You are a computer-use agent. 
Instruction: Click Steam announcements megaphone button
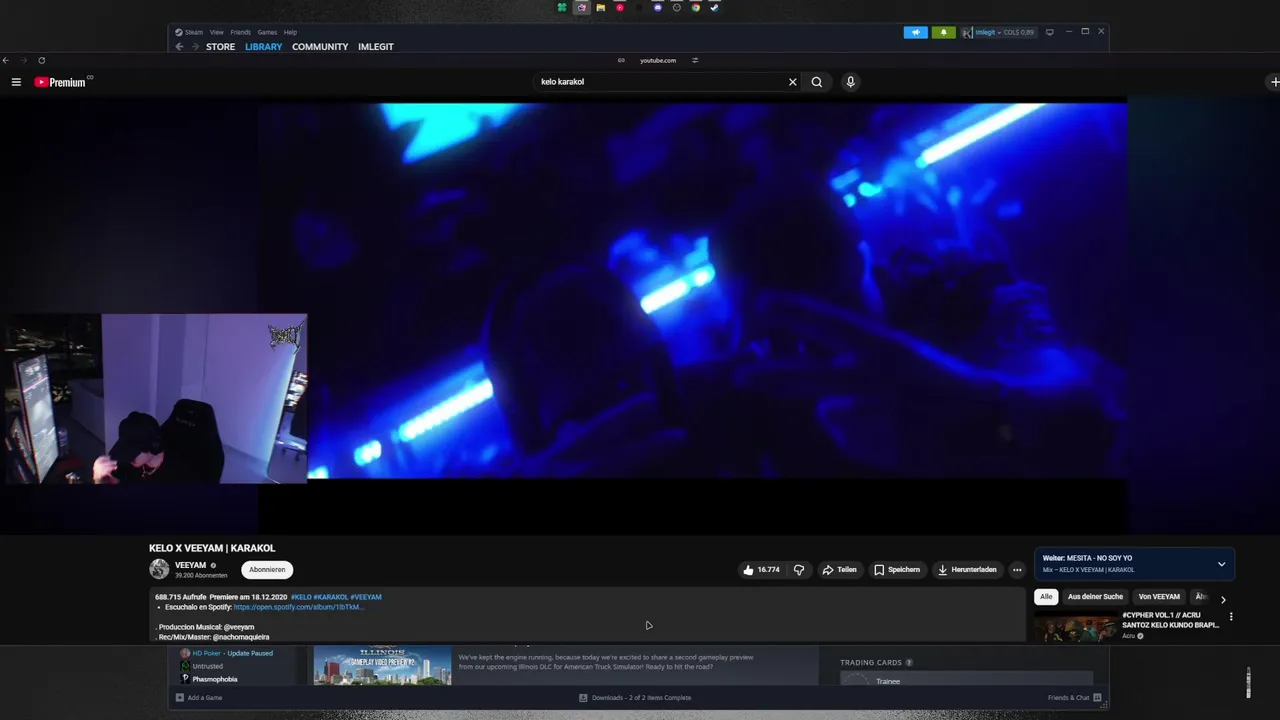[915, 32]
